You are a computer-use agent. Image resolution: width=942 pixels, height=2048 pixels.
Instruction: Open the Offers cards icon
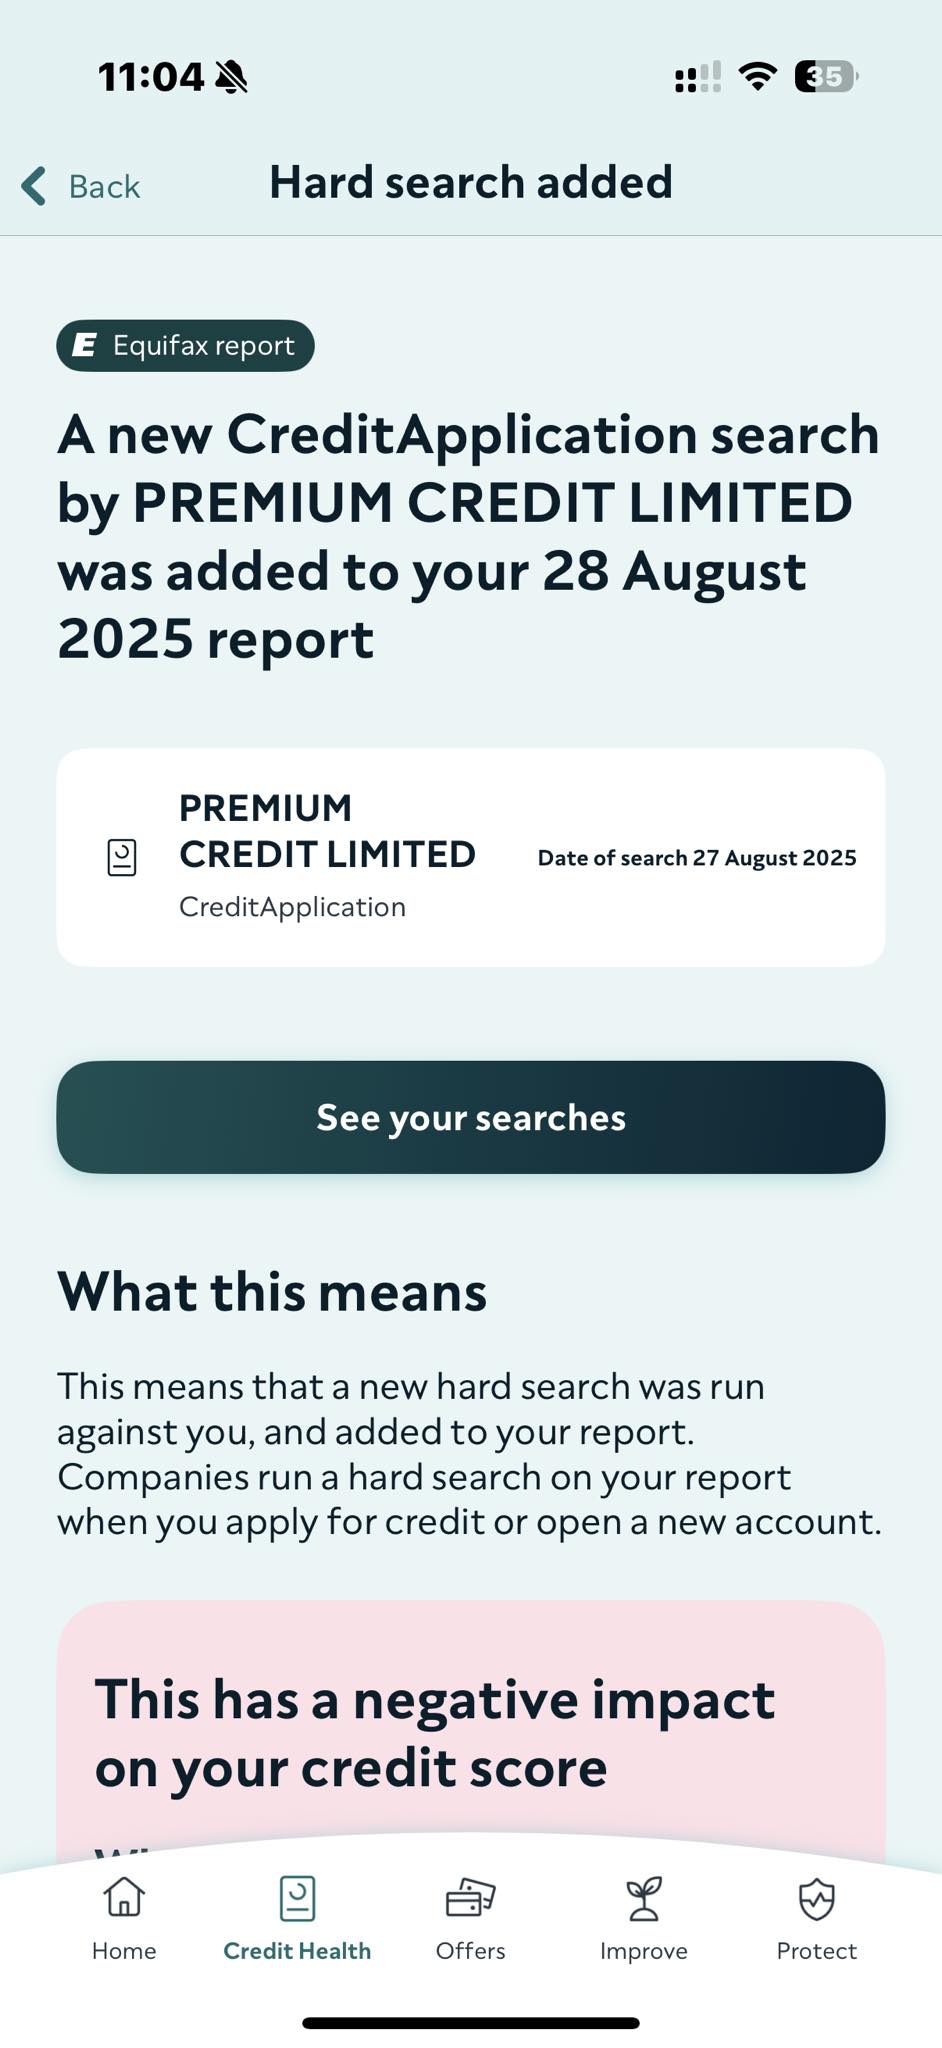[470, 1897]
